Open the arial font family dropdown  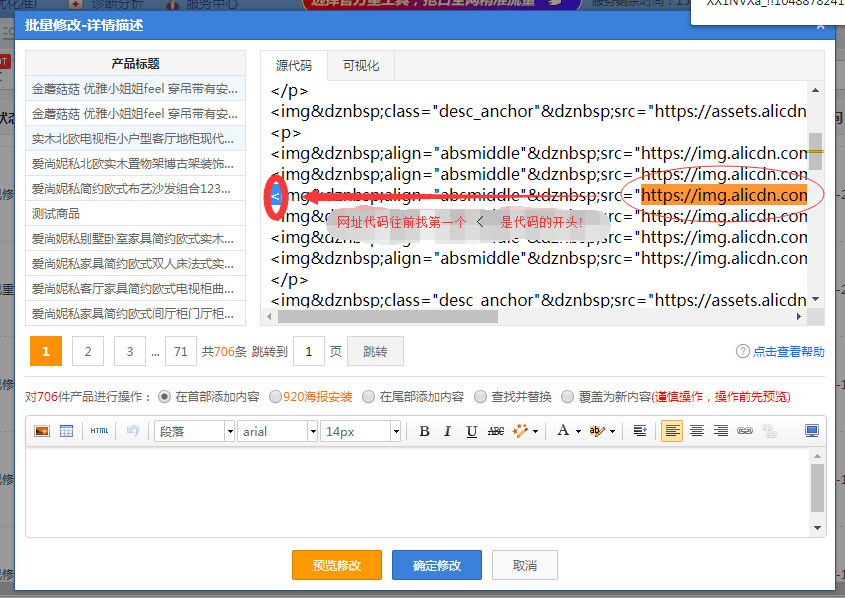(277, 431)
